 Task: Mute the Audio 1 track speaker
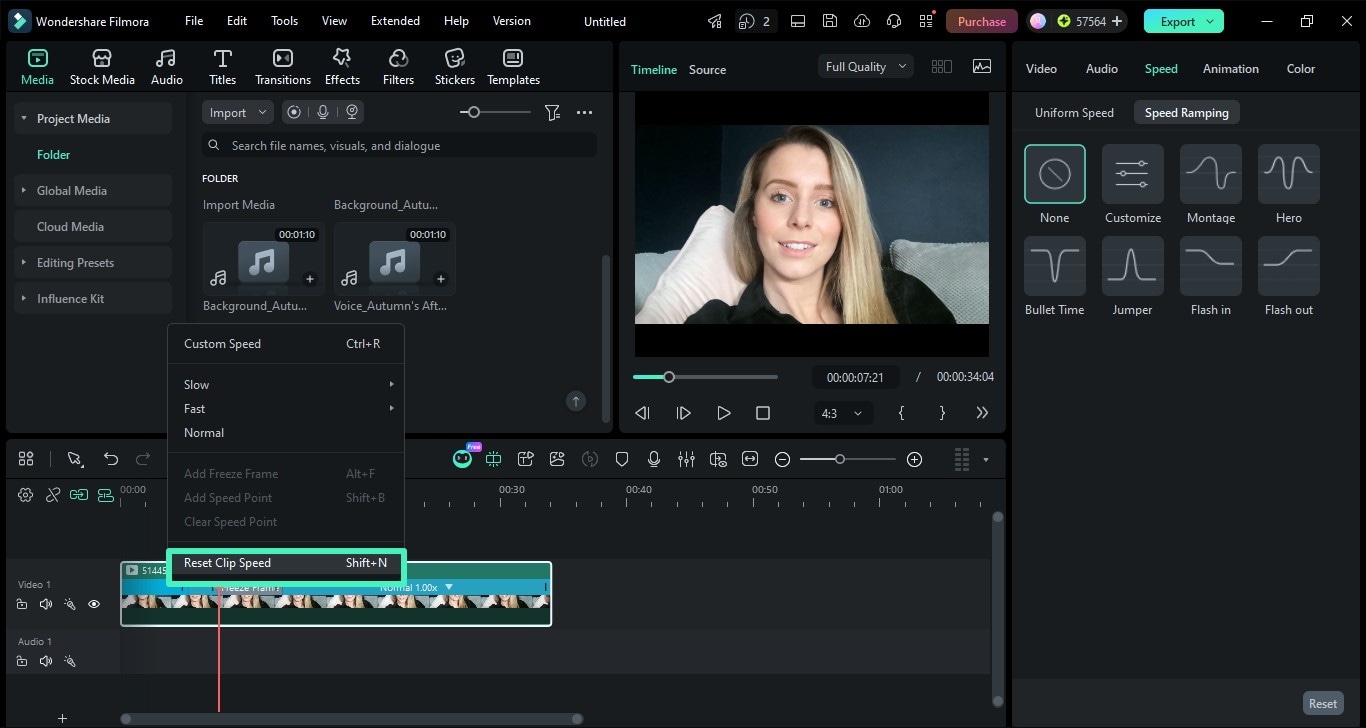(45, 661)
